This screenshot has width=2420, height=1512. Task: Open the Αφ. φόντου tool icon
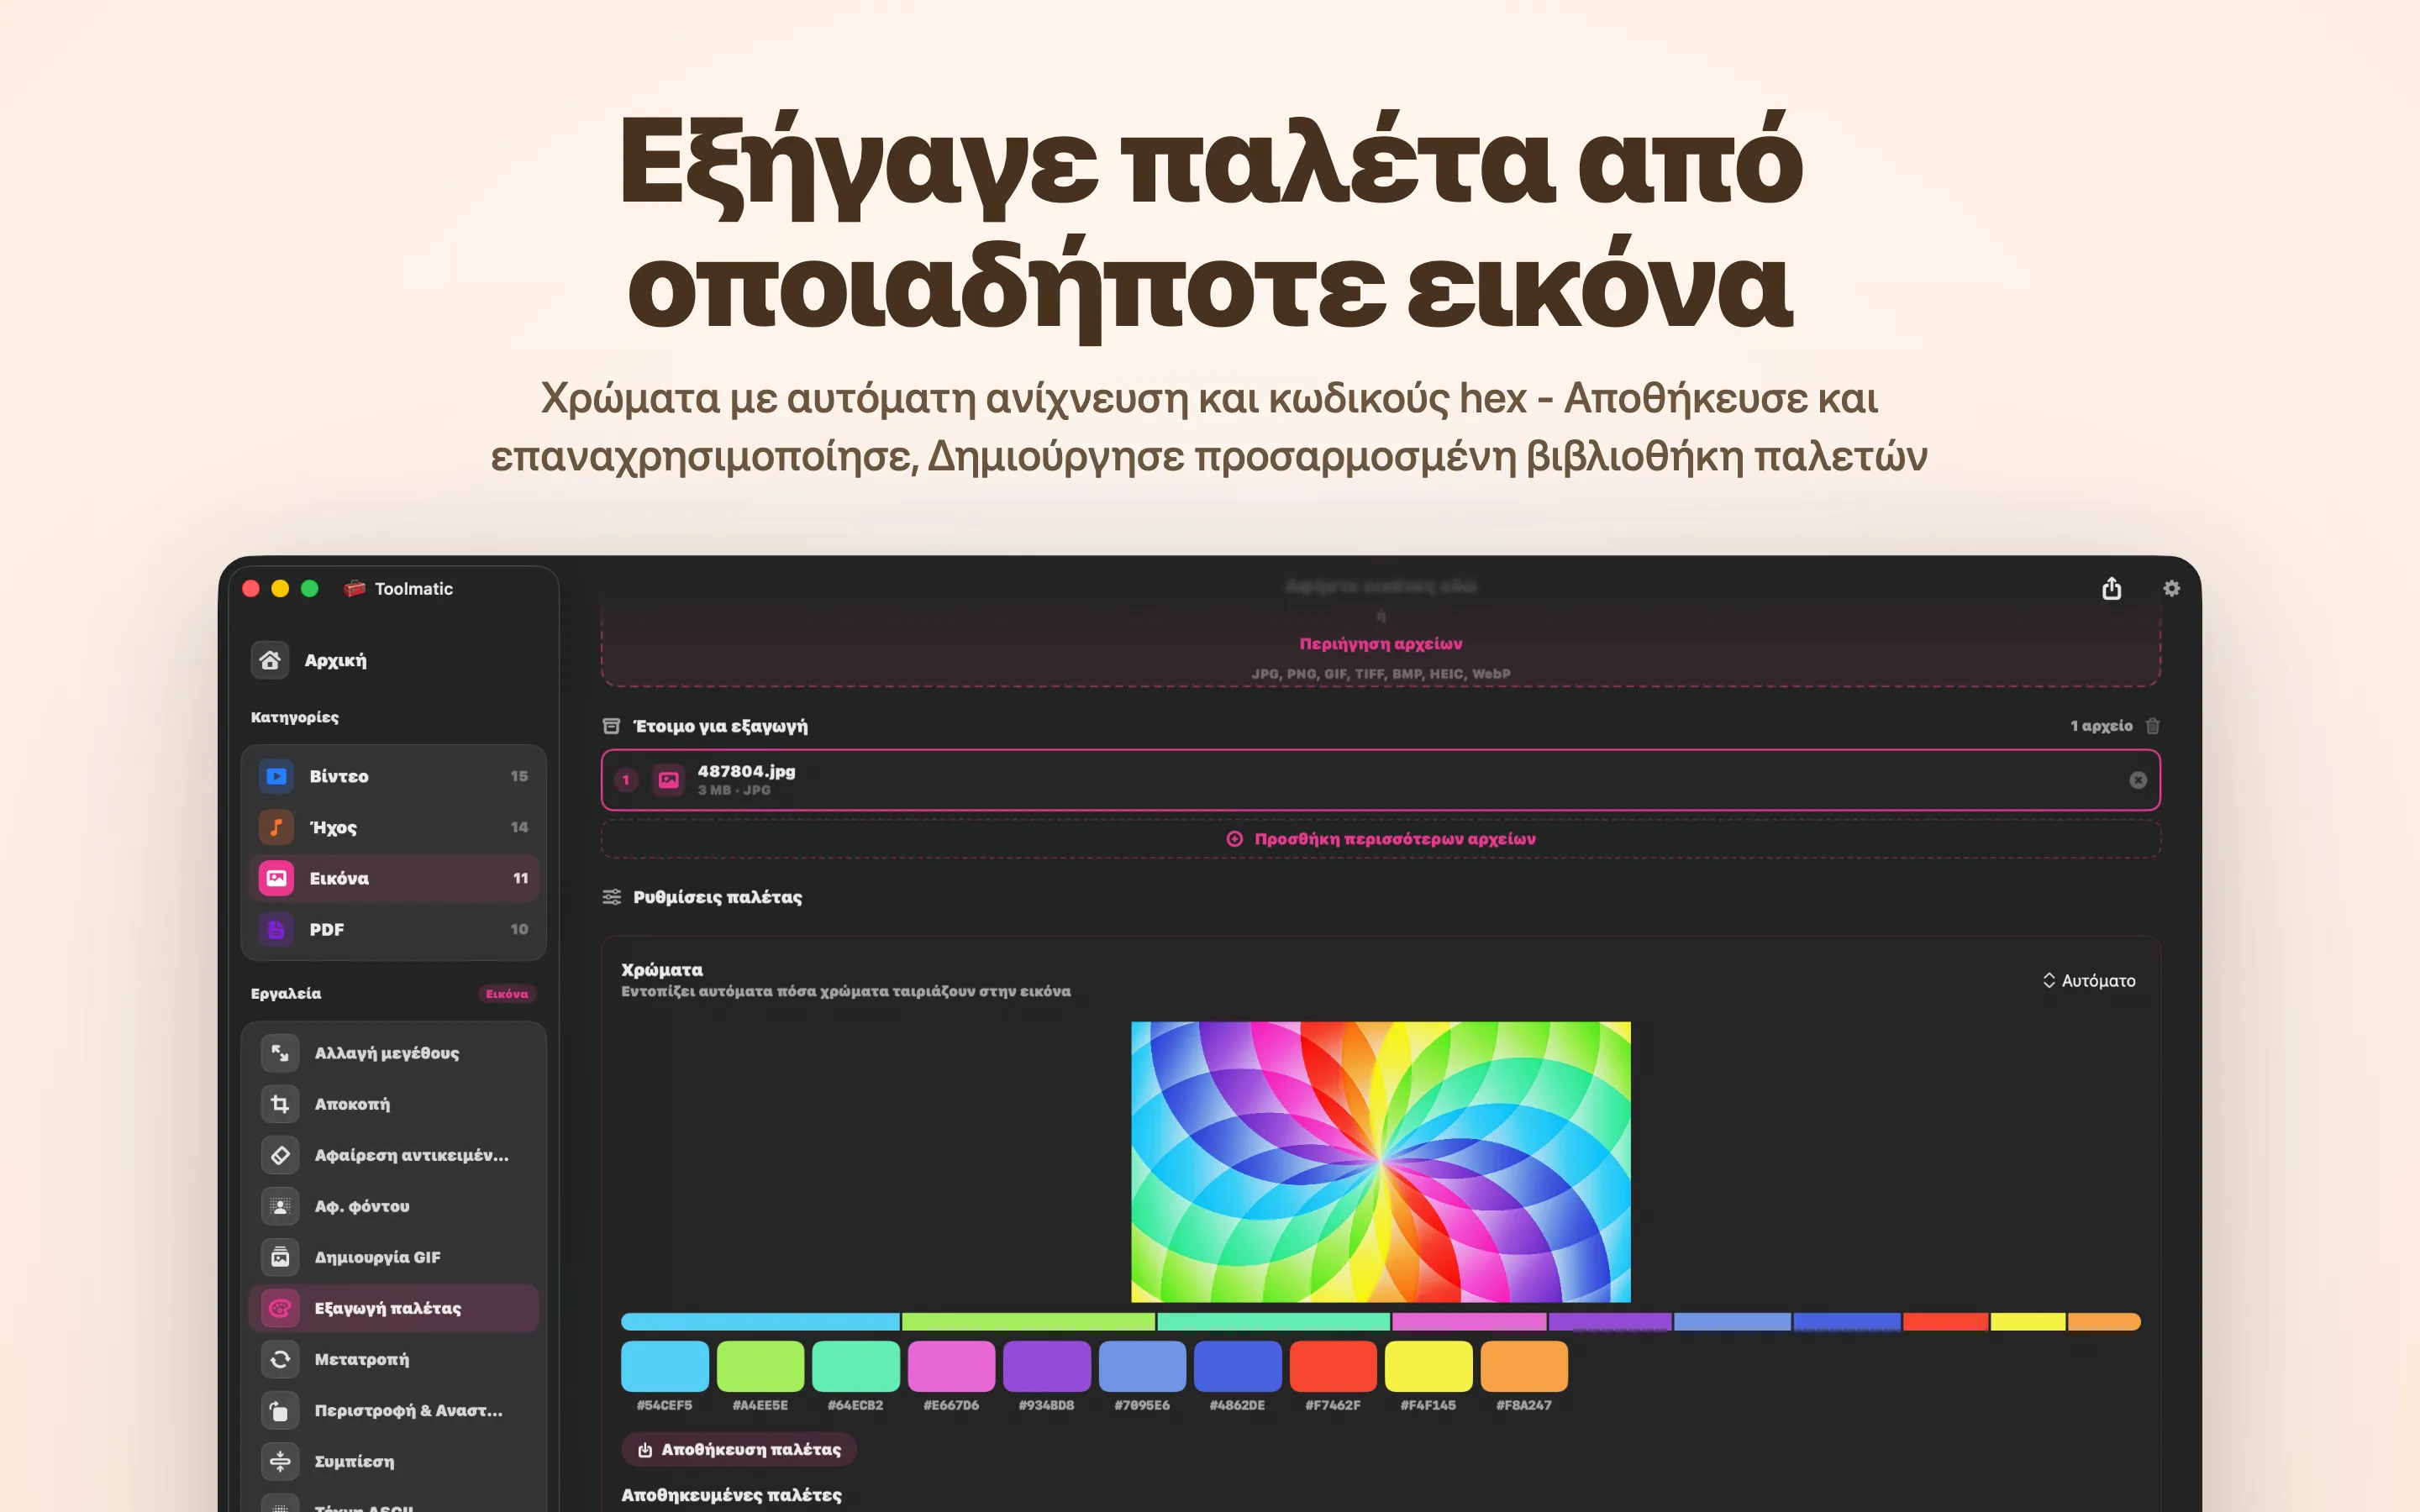pos(280,1206)
